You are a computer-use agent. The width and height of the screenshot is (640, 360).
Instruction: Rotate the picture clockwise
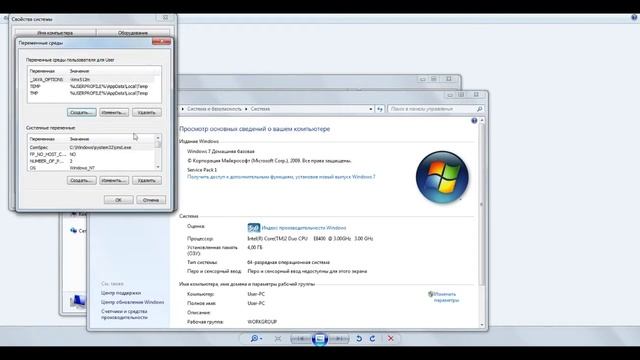click(x=373, y=339)
